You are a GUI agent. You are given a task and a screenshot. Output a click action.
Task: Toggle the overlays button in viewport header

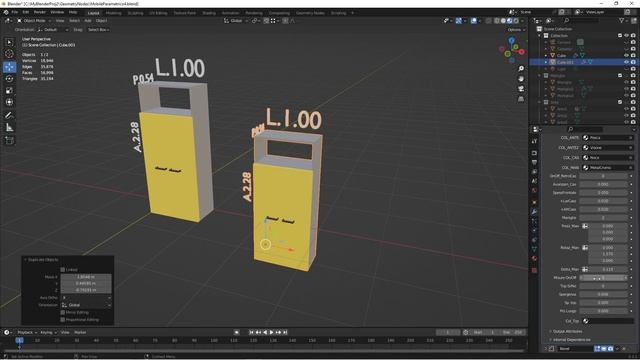pos(473,20)
